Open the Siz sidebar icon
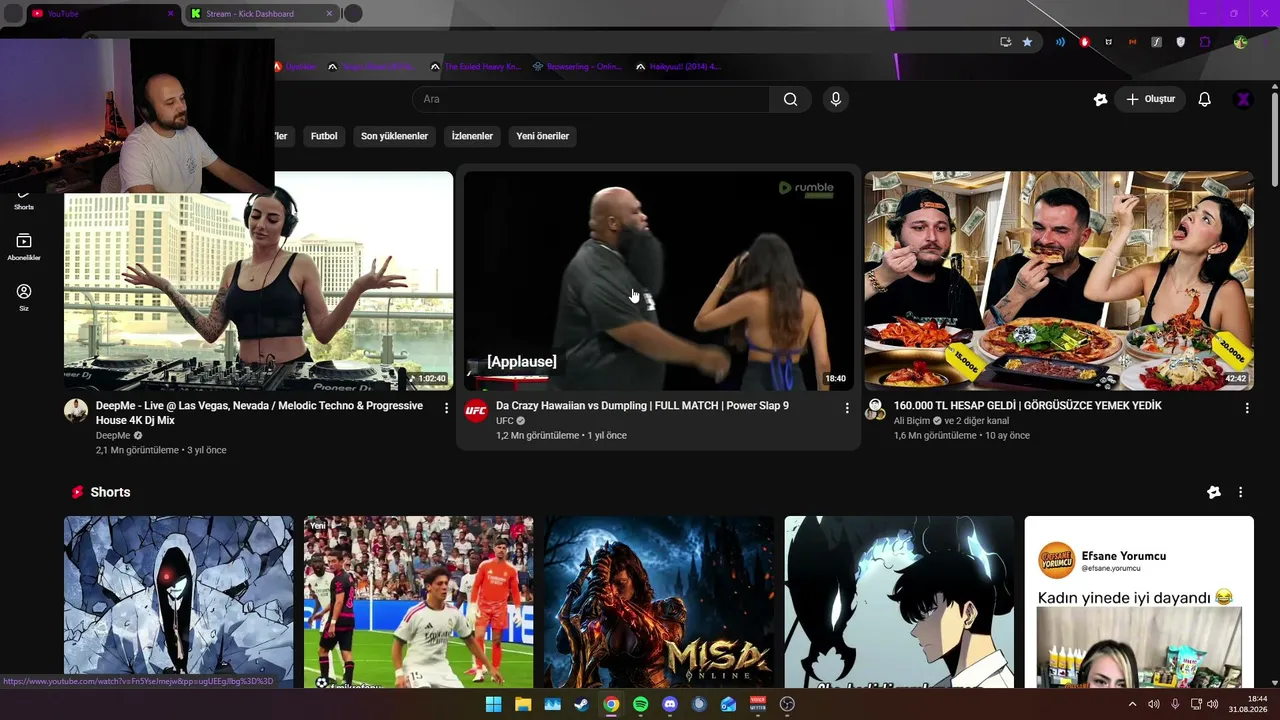The height and width of the screenshot is (720, 1280). pos(24,297)
